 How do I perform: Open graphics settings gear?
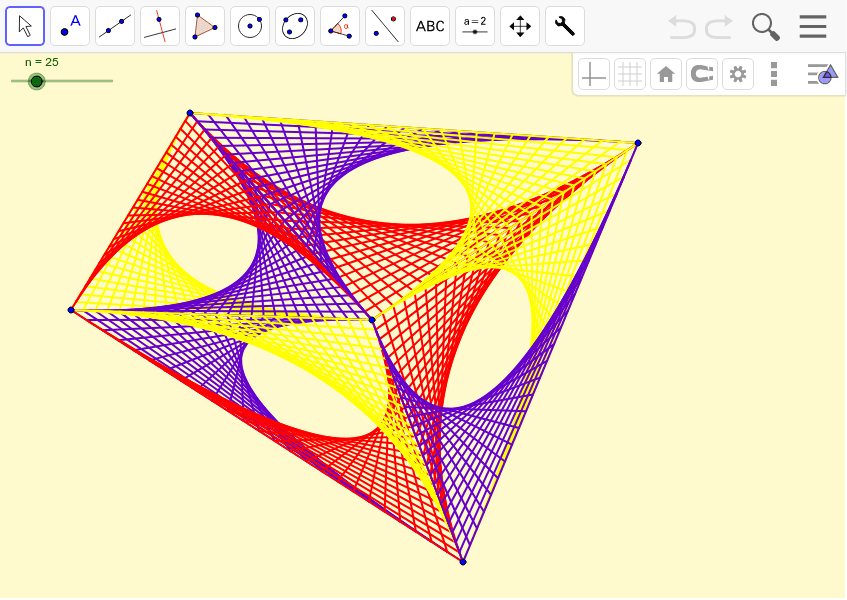click(738, 74)
